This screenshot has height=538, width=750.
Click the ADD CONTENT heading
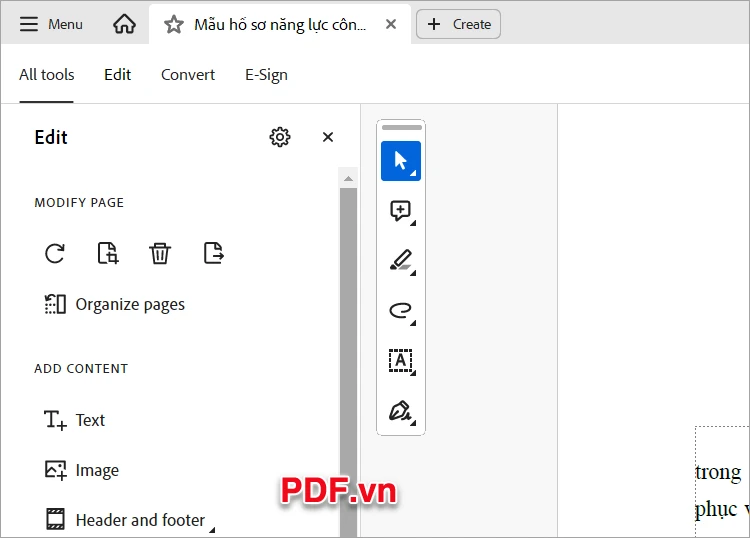coord(81,369)
